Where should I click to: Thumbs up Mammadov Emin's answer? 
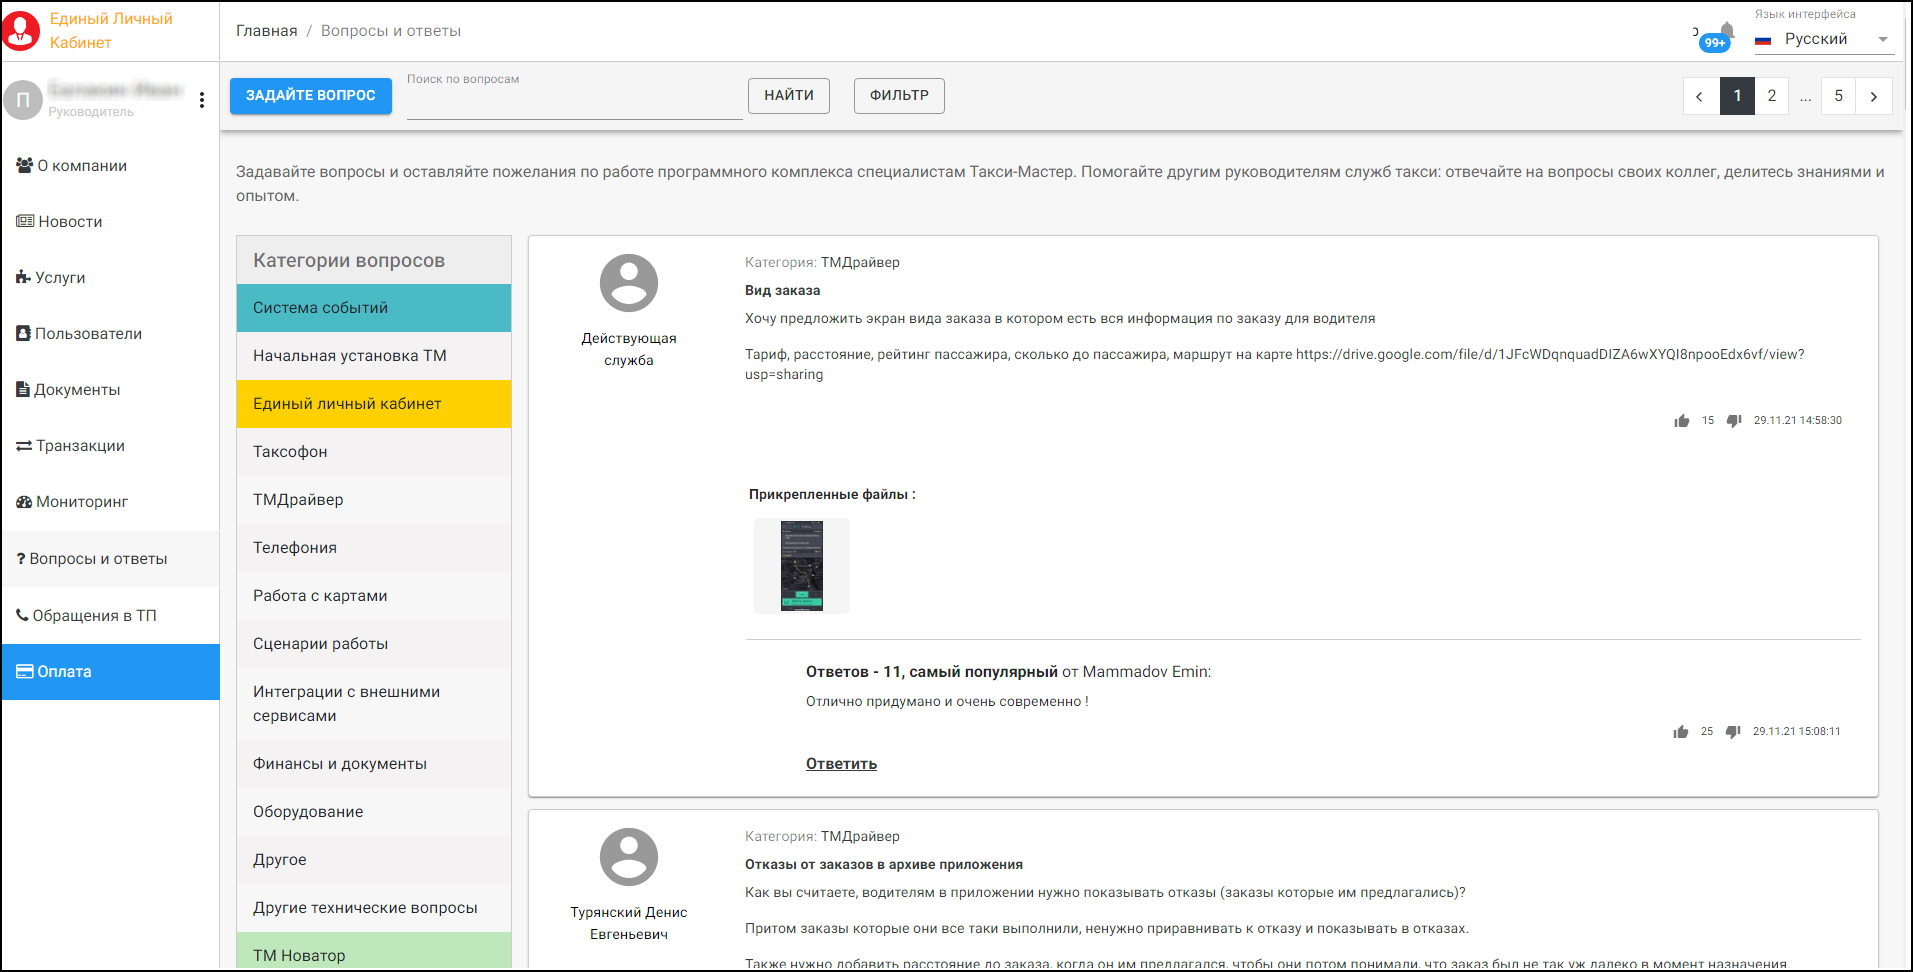pyautogui.click(x=1680, y=732)
